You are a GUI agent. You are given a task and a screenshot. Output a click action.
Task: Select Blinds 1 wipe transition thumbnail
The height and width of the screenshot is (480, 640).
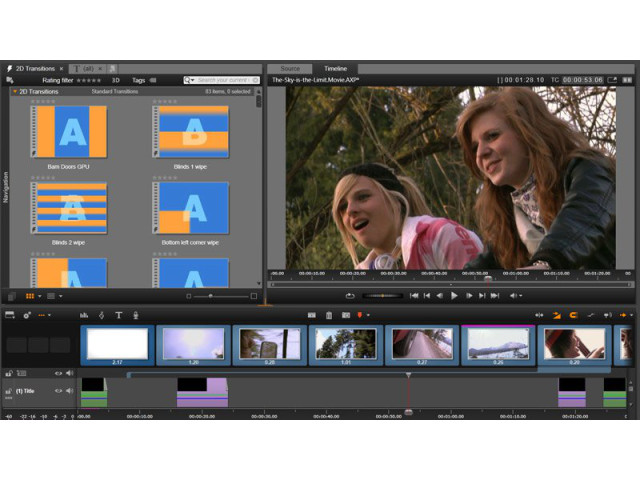point(190,131)
